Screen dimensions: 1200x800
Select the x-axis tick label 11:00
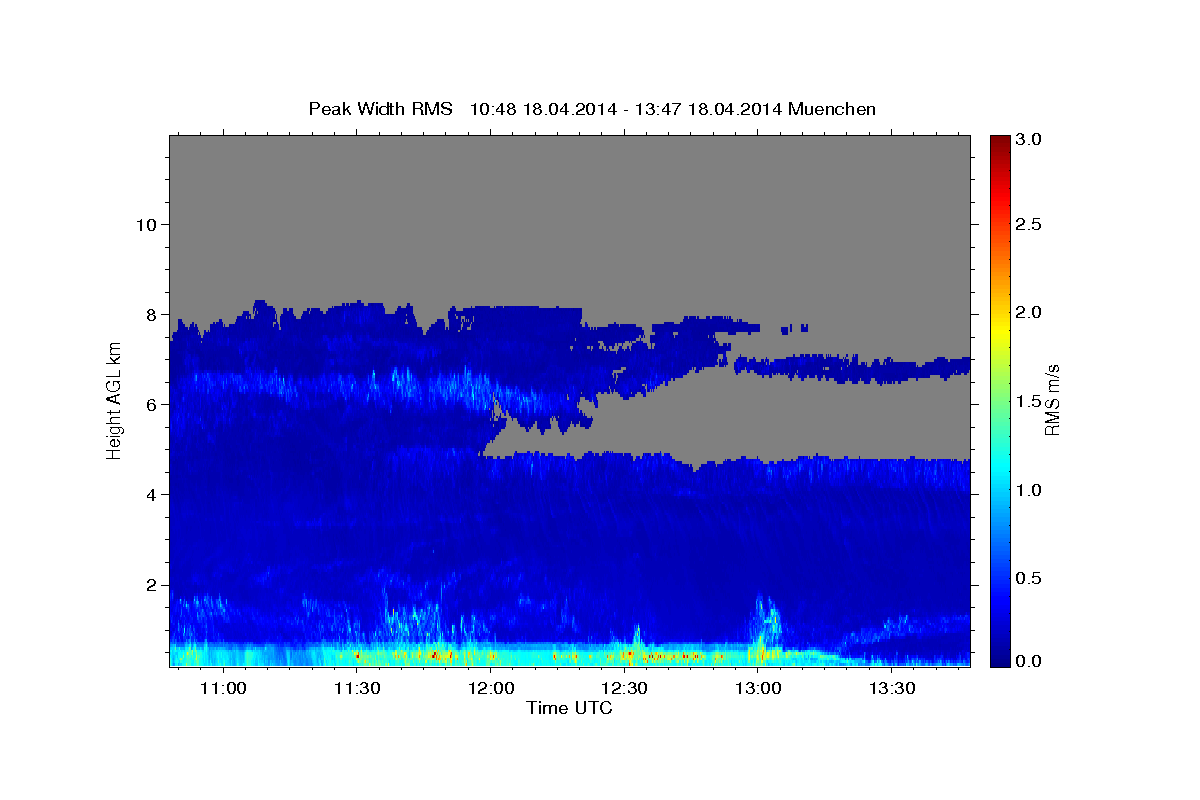[223, 689]
